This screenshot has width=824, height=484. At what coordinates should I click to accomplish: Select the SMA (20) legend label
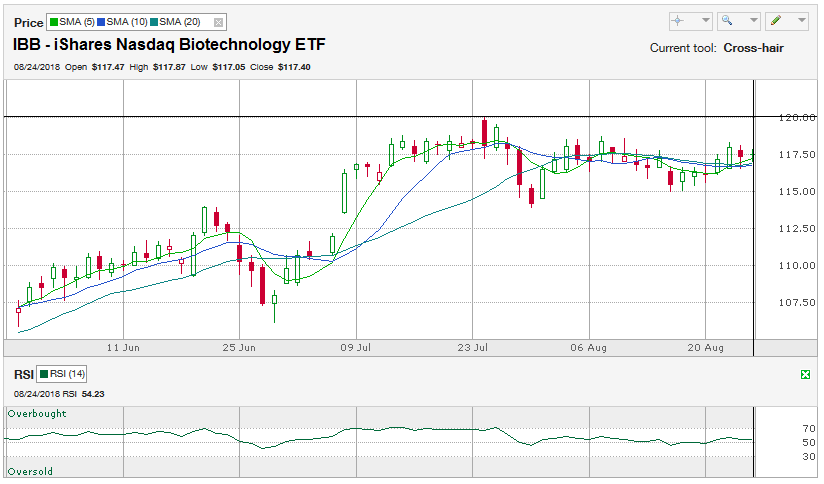180,22
